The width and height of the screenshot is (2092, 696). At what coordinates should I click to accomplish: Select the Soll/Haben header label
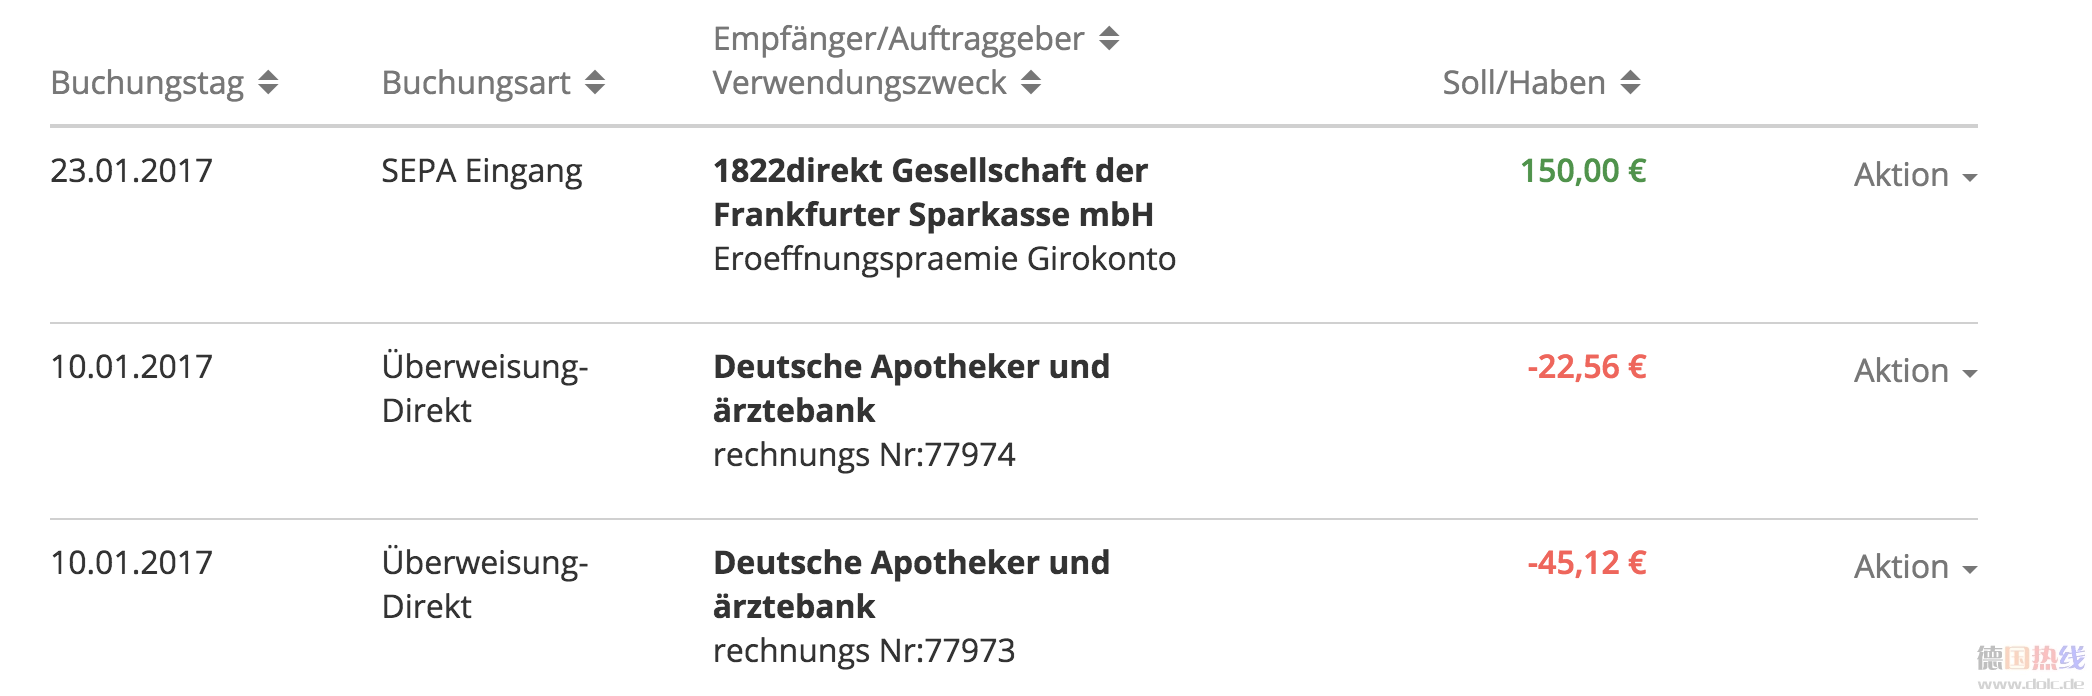coord(1523,83)
